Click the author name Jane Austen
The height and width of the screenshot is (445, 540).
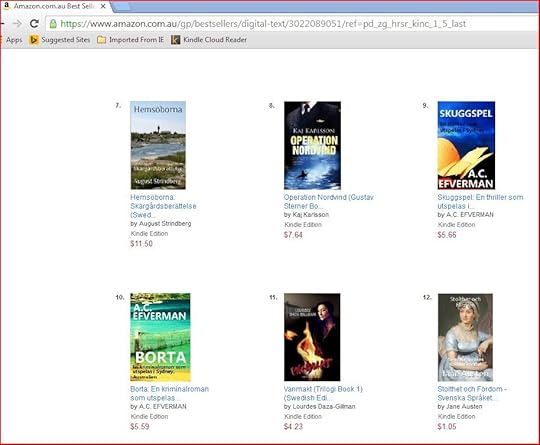[464, 406]
